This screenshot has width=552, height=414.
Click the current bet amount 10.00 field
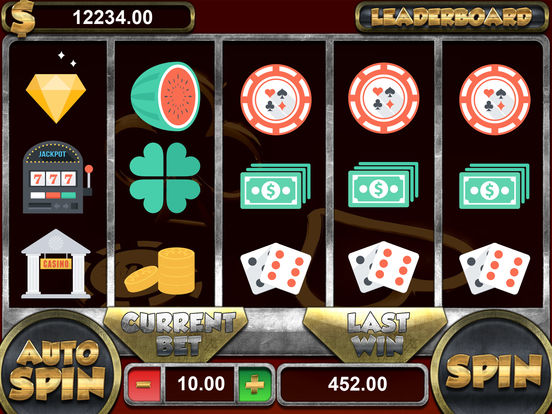coord(201,384)
